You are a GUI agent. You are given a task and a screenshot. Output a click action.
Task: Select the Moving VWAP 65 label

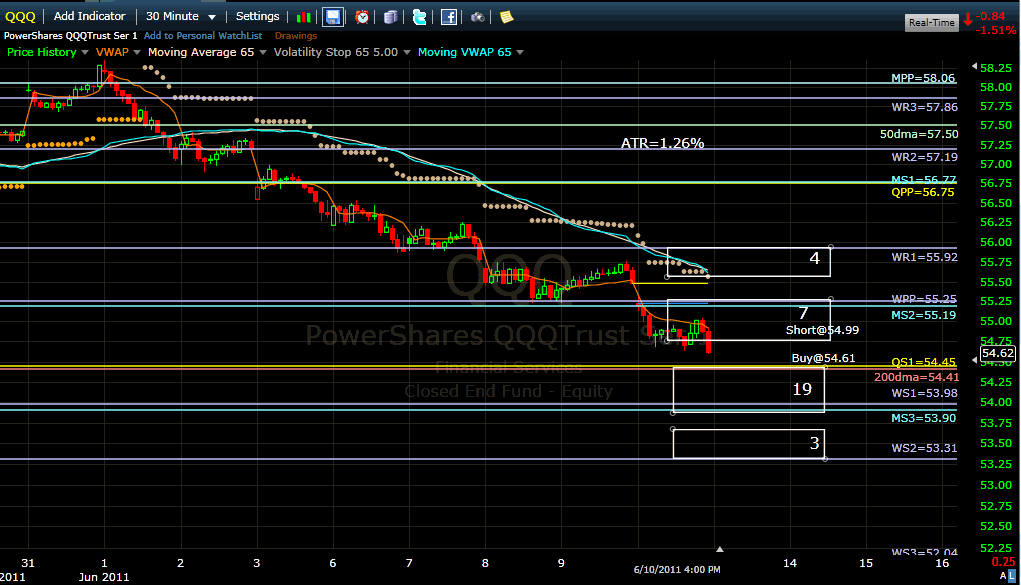click(x=464, y=52)
